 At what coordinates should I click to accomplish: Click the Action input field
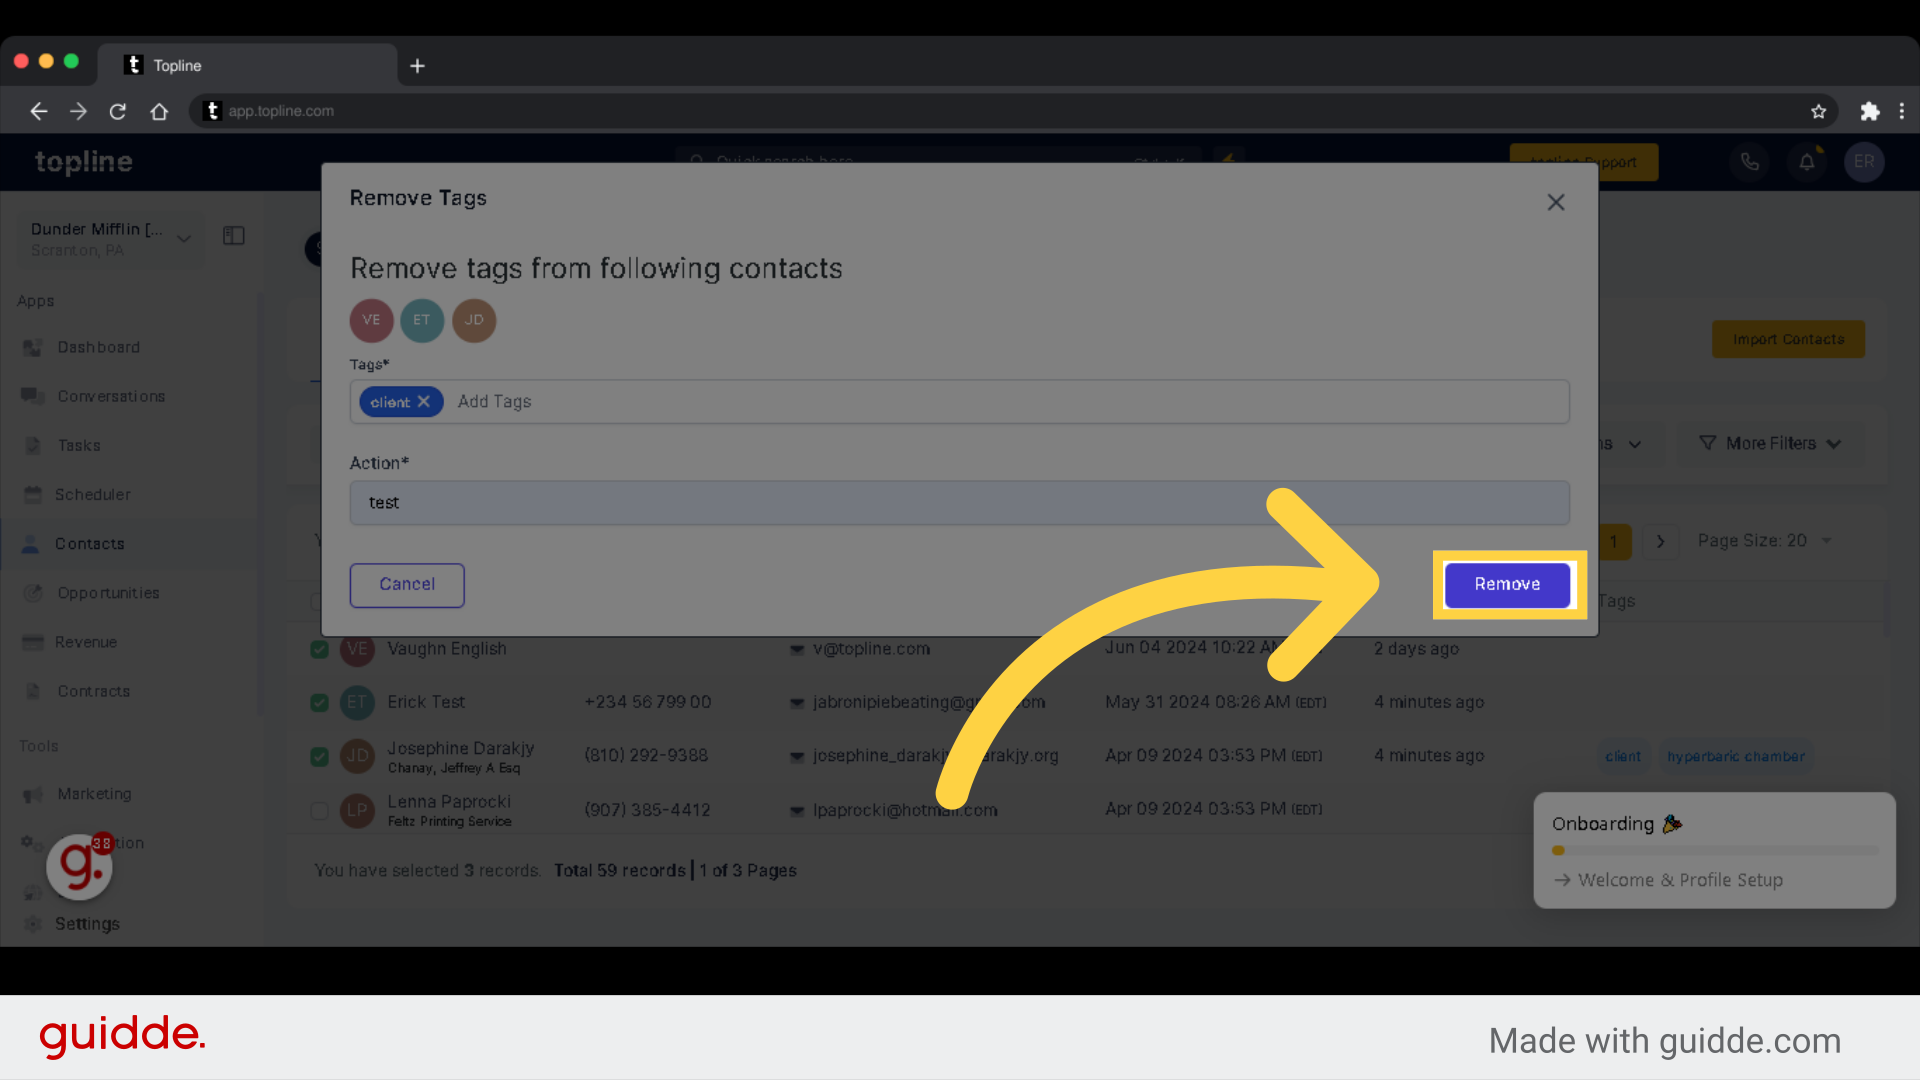point(959,502)
